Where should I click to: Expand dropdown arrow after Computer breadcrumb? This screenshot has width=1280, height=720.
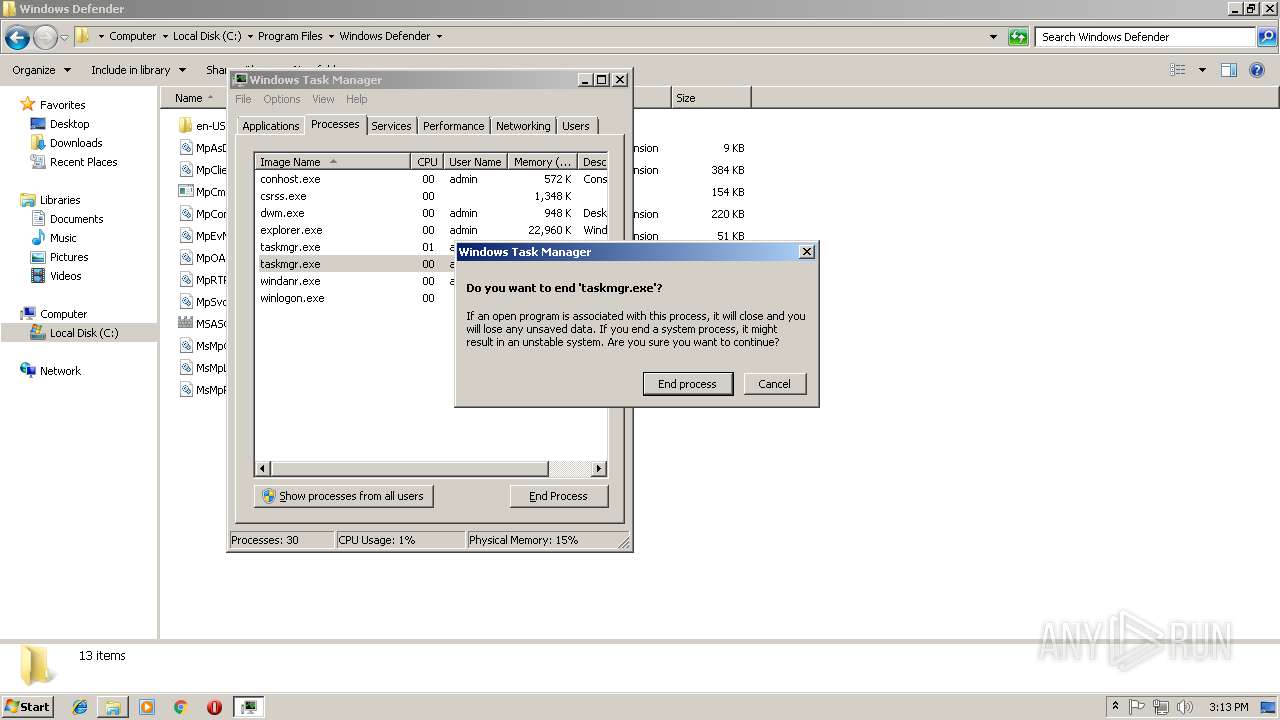point(165,36)
